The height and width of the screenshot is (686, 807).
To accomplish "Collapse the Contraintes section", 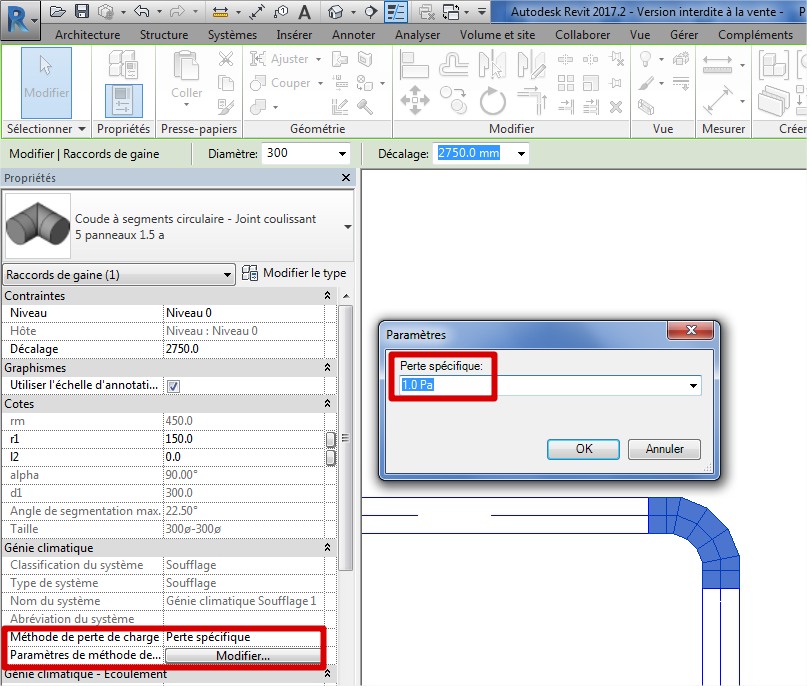I will [326, 296].
